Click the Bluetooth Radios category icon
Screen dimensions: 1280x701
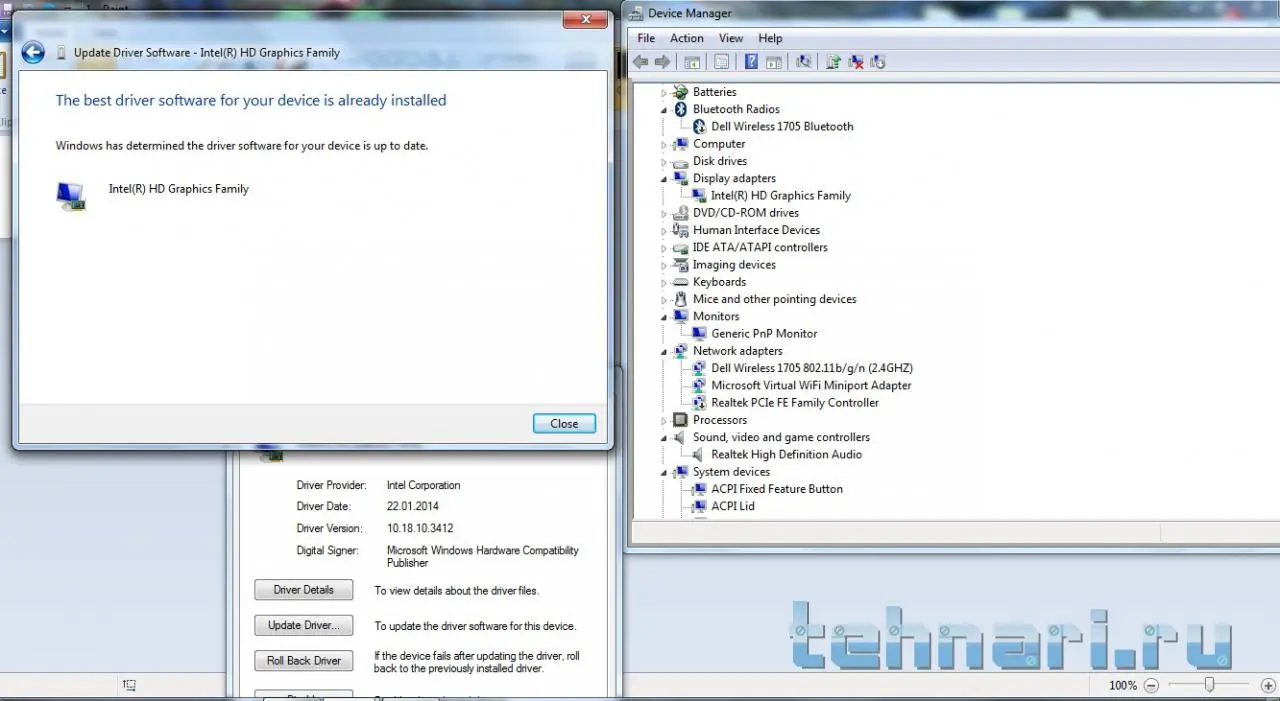[681, 109]
